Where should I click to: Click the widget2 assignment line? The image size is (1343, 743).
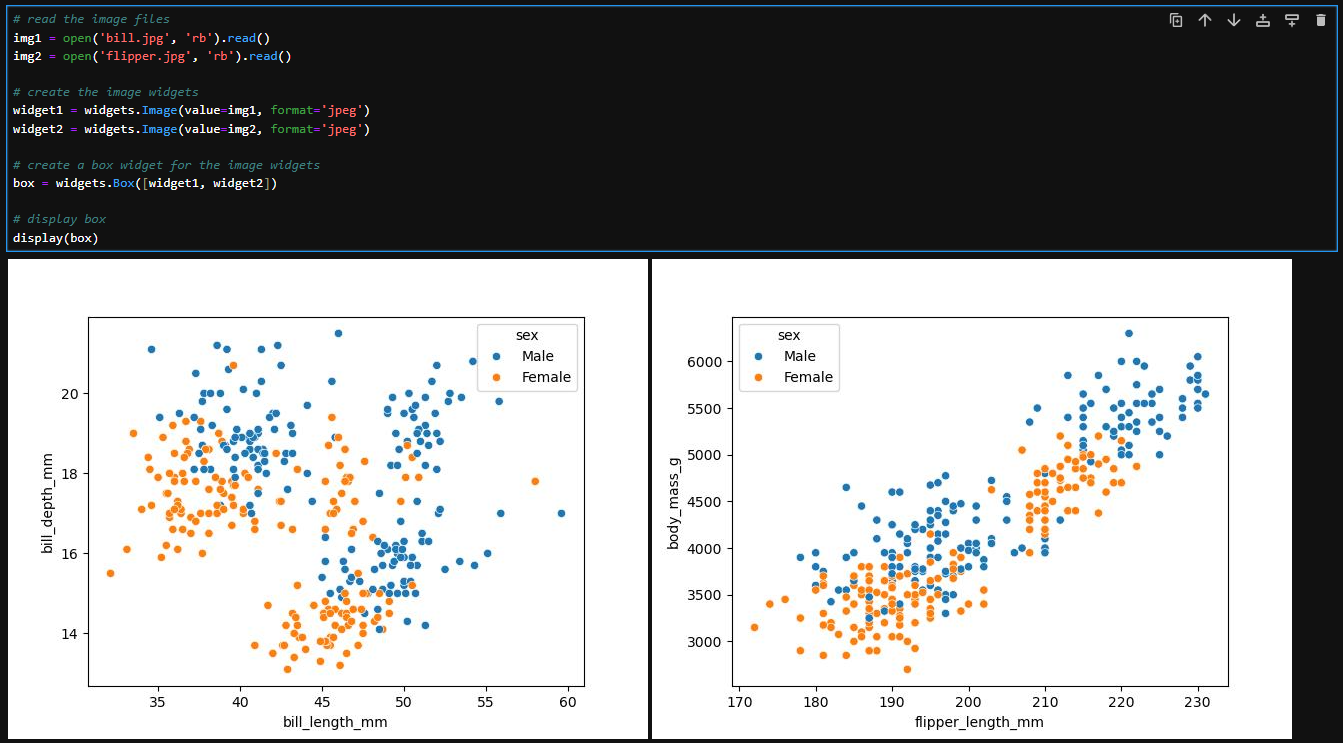pyautogui.click(x=191, y=129)
